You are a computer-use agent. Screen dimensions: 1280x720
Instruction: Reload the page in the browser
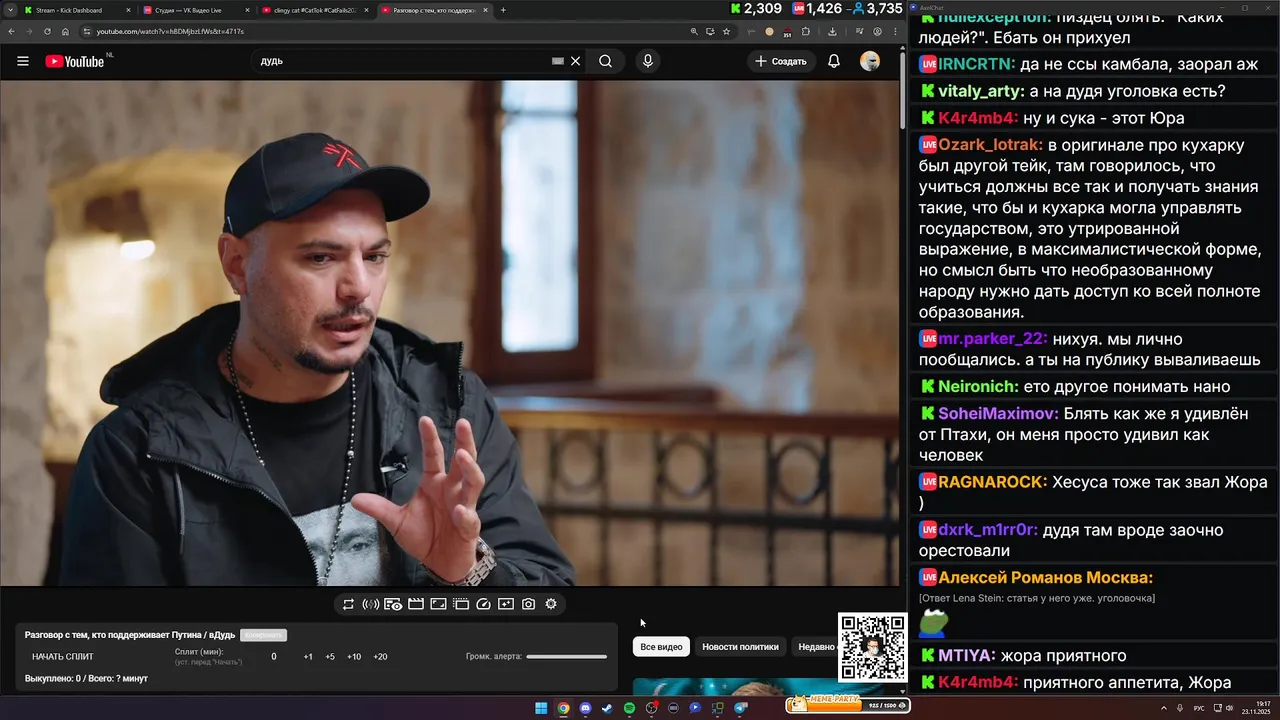48,31
